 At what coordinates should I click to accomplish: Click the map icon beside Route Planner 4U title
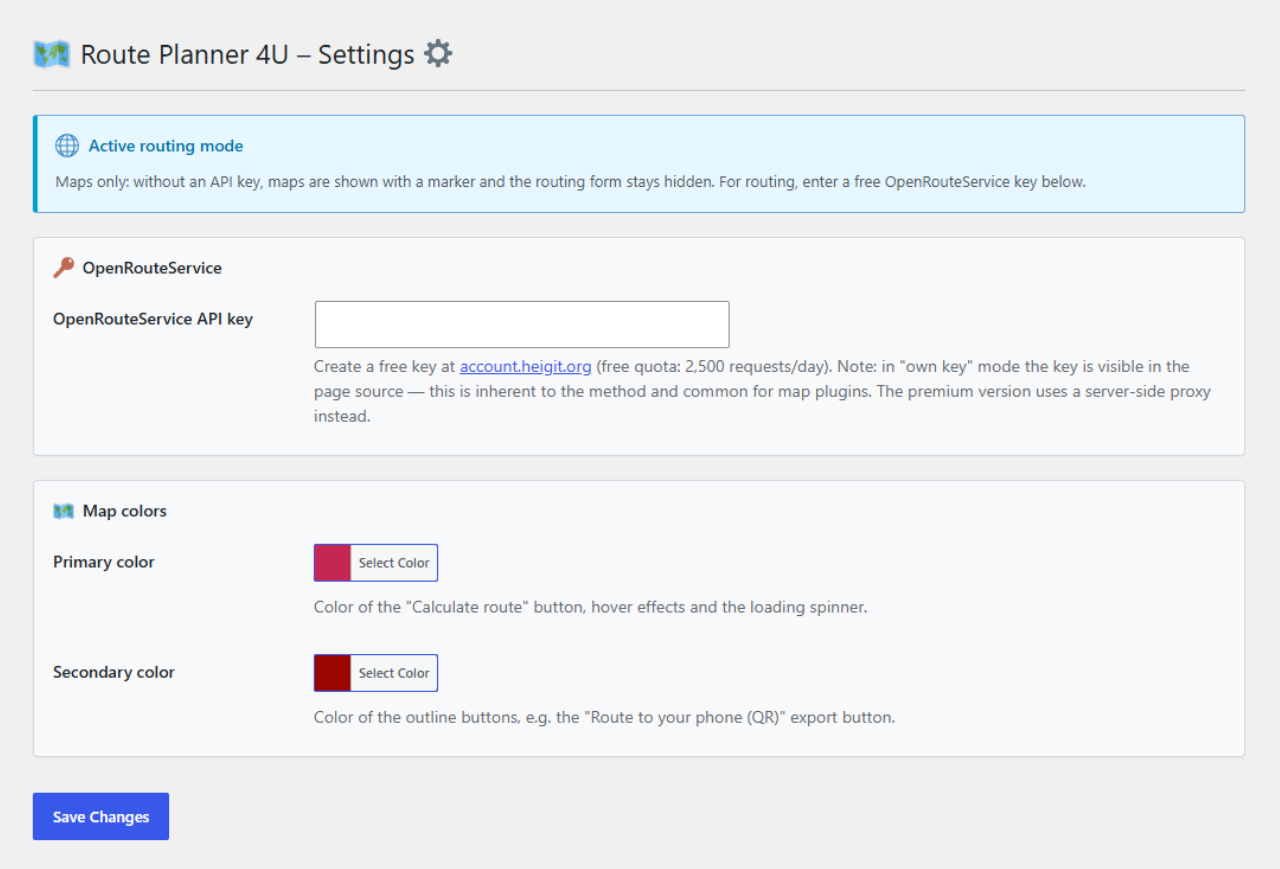51,54
